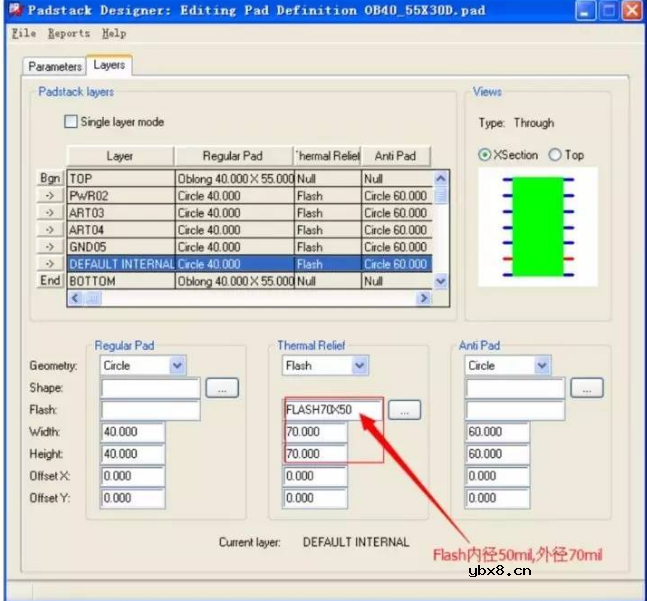
Task: Click the End row marker beside BOTTOM layer
Action: (50, 281)
